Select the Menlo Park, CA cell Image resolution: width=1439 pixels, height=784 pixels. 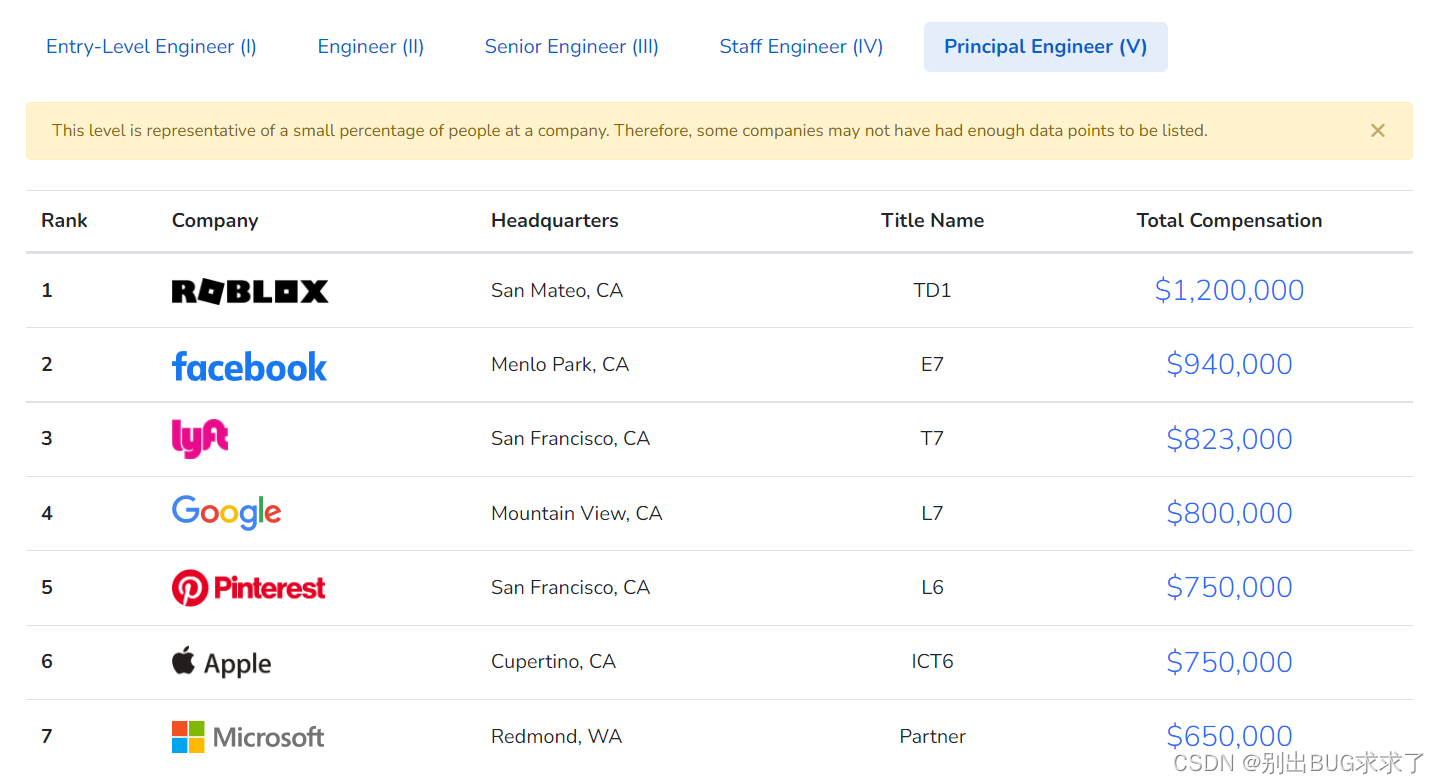560,365
